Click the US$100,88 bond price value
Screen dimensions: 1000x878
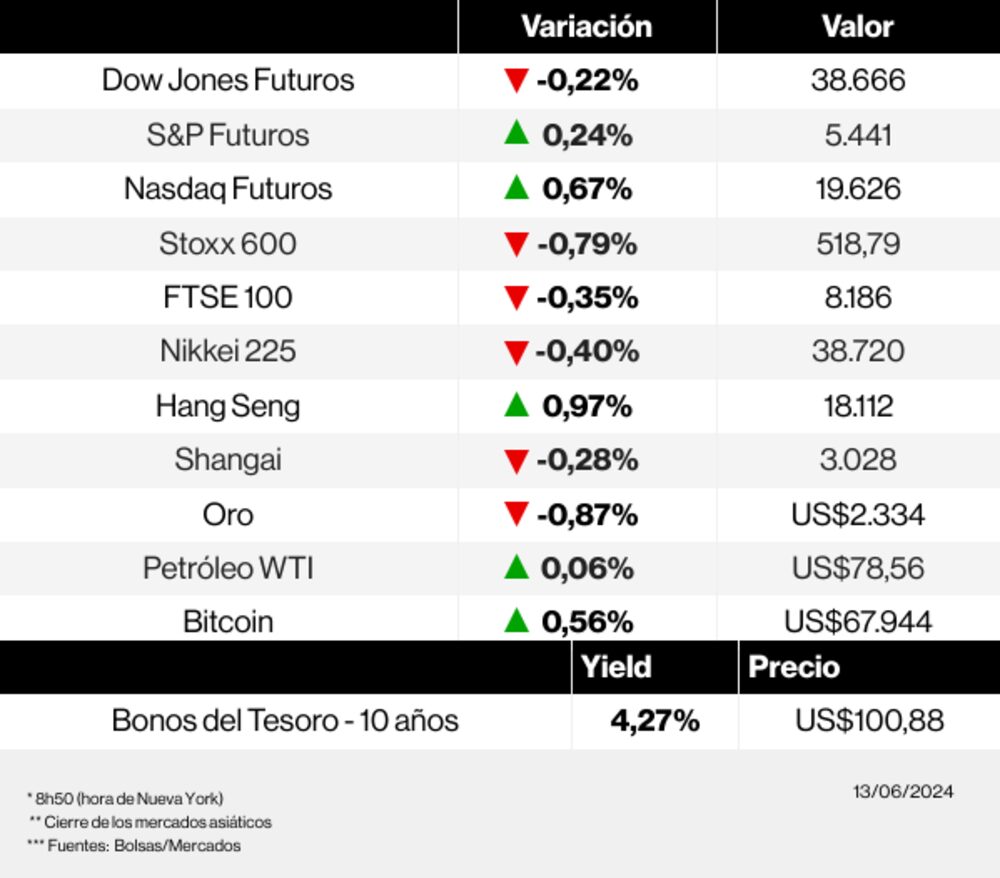tap(869, 720)
